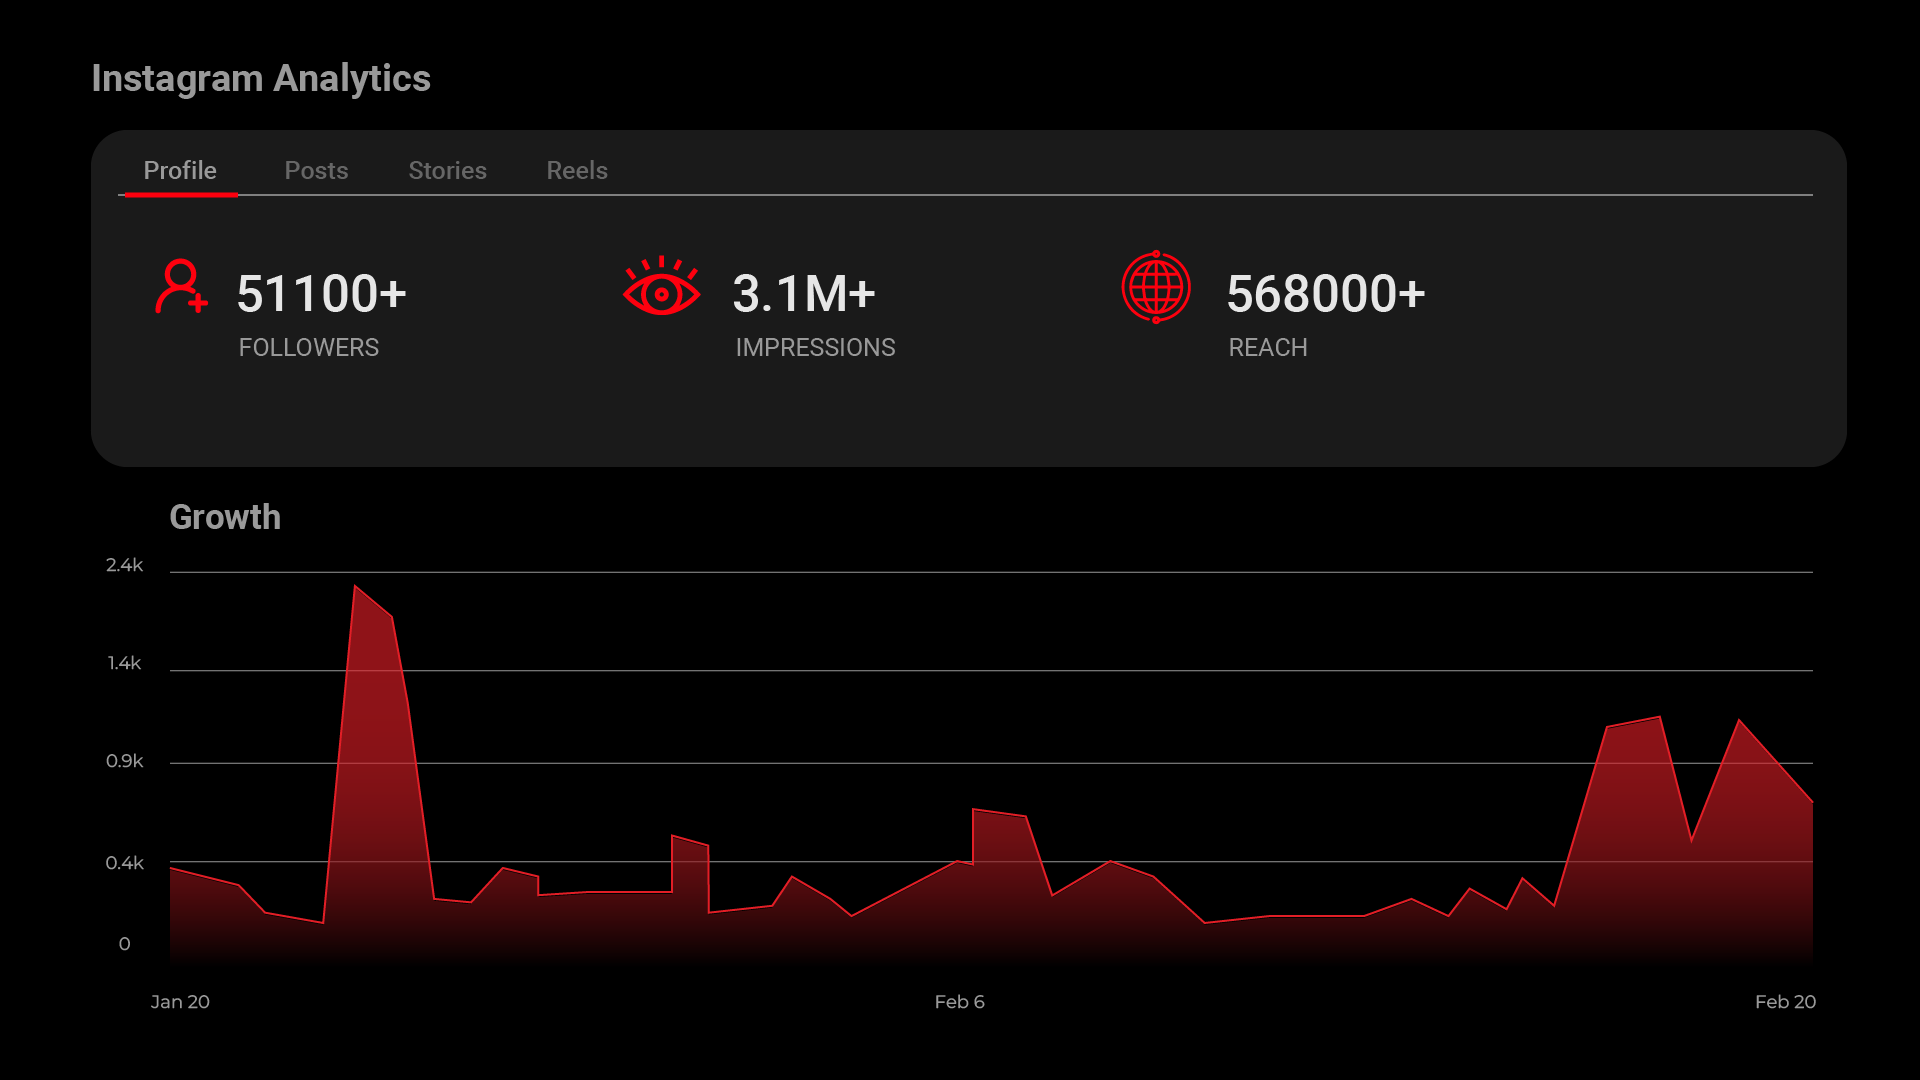1920x1080 pixels.
Task: Click the Growth chart title
Action: pyautogui.click(x=225, y=517)
